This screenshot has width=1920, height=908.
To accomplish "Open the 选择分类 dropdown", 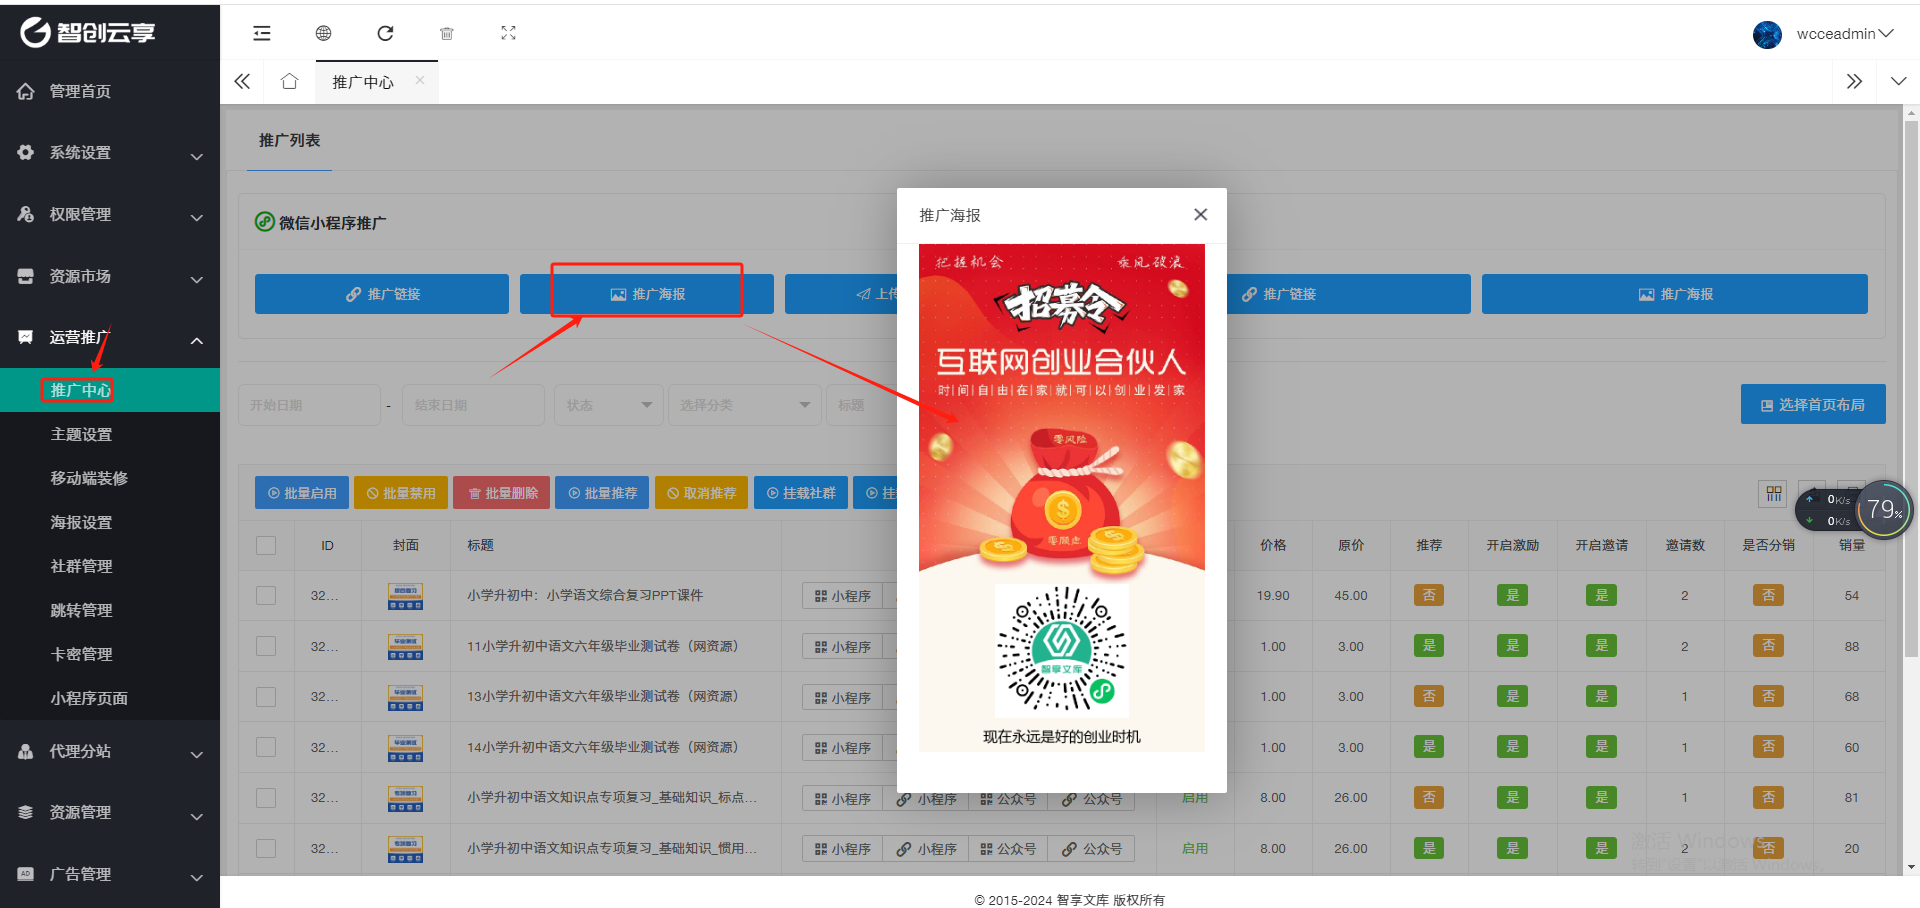I will pyautogui.click(x=745, y=405).
